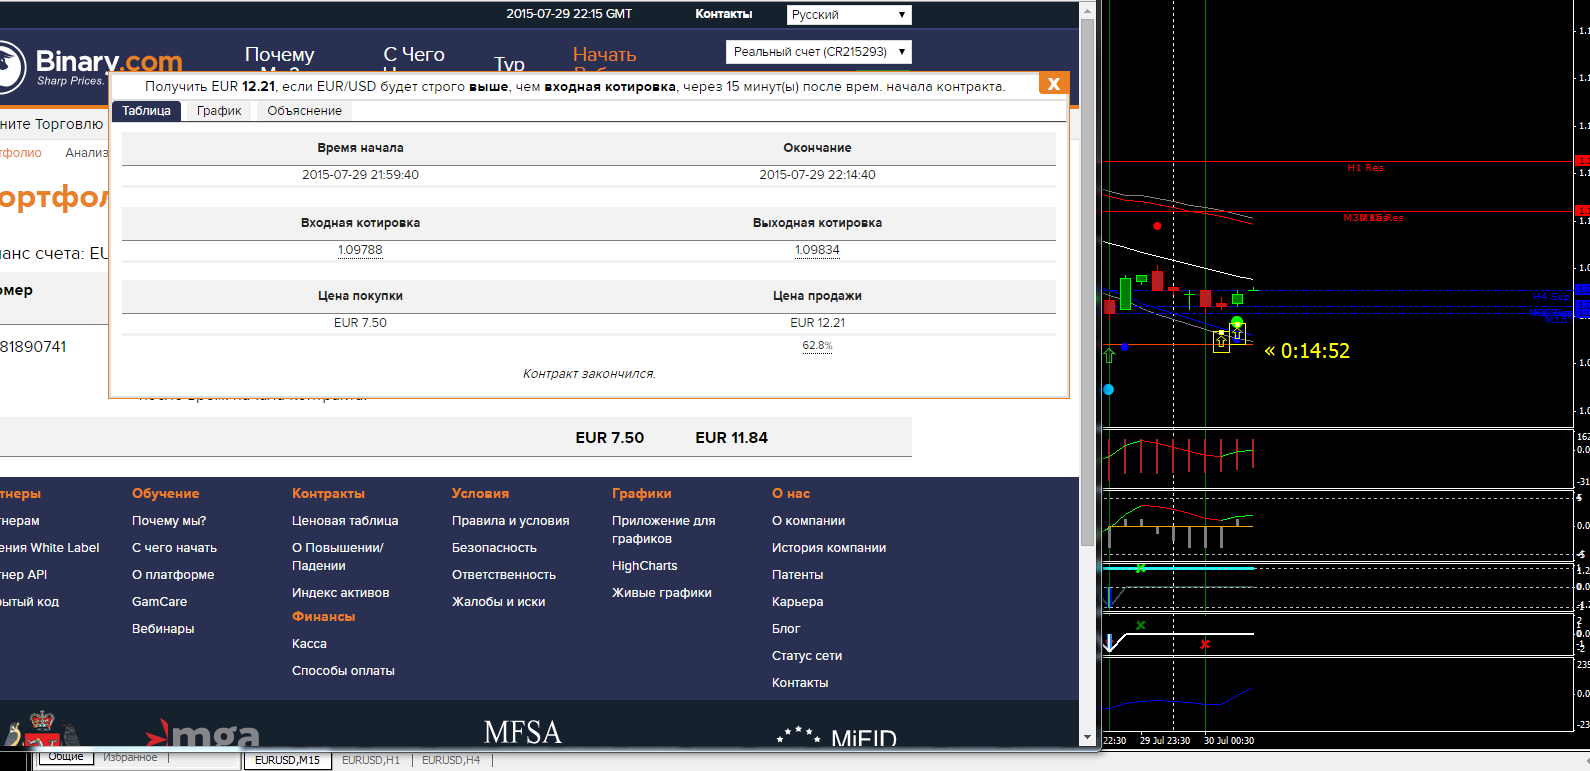Open the Ценовая таблица footer link

click(345, 521)
